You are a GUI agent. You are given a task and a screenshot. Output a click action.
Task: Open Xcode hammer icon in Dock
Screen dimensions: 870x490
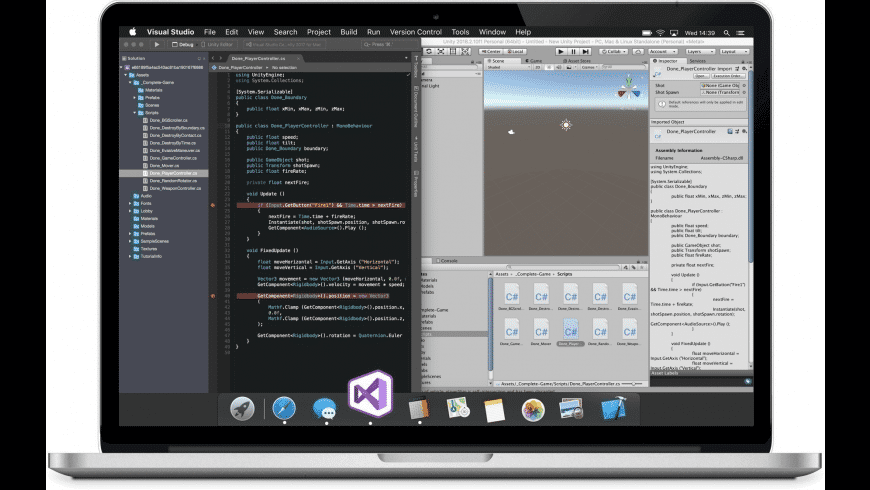pyautogui.click(x=614, y=409)
